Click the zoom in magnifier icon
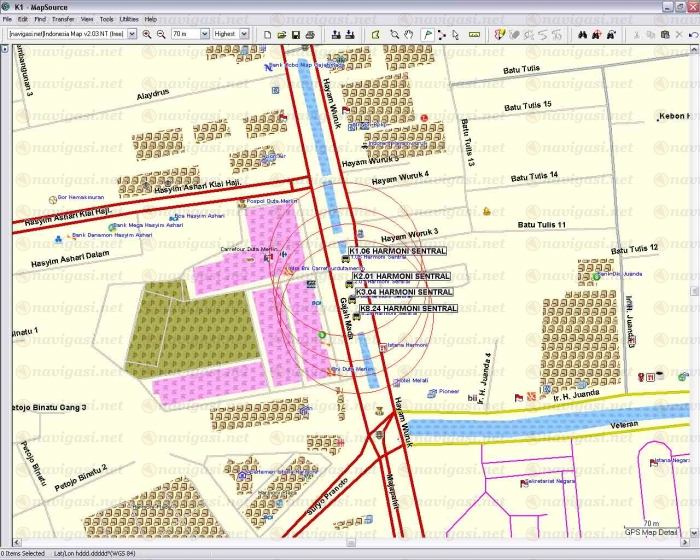700x560 pixels. pos(147,34)
